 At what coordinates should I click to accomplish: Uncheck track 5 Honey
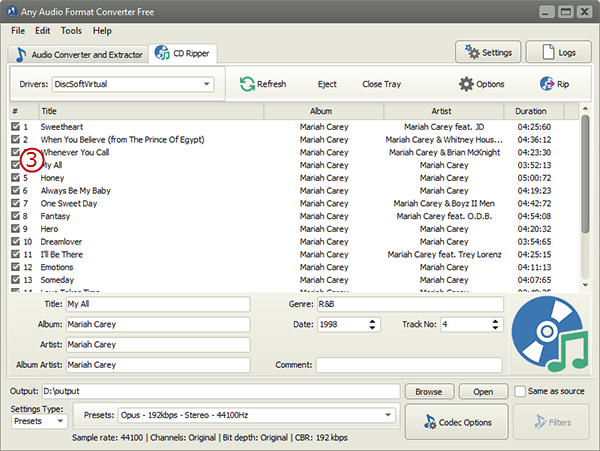pyautogui.click(x=15, y=177)
